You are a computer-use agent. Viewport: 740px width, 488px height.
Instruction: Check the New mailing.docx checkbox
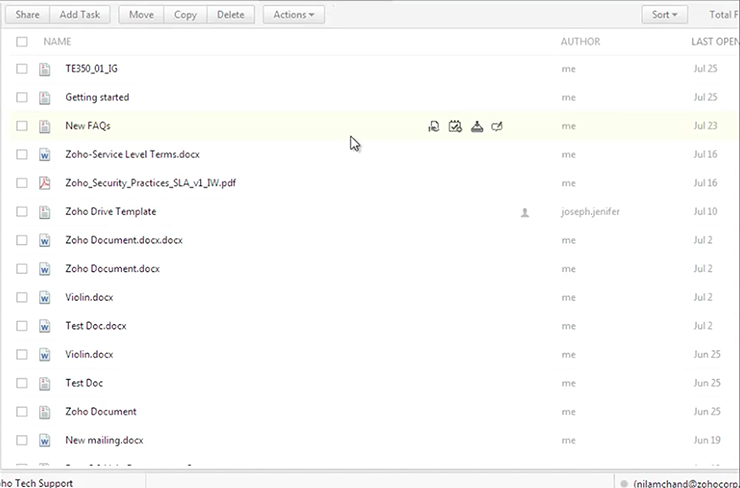(x=22, y=440)
